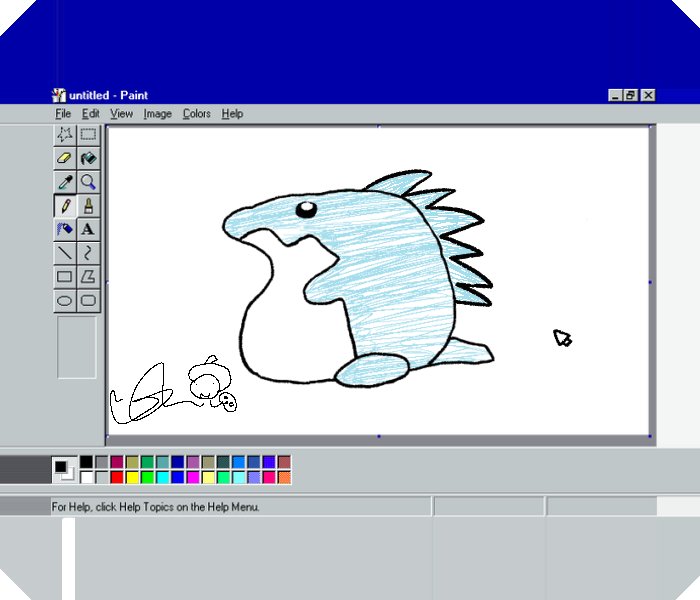This screenshot has height=600, width=700.
Task: Choose the black swatch in the palette's top row
Action: (87, 462)
